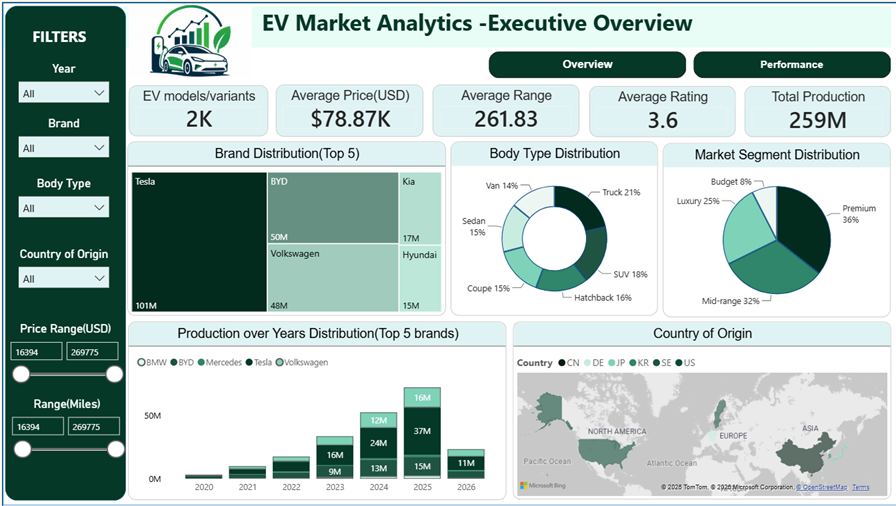Click the KR country legend item

point(639,363)
